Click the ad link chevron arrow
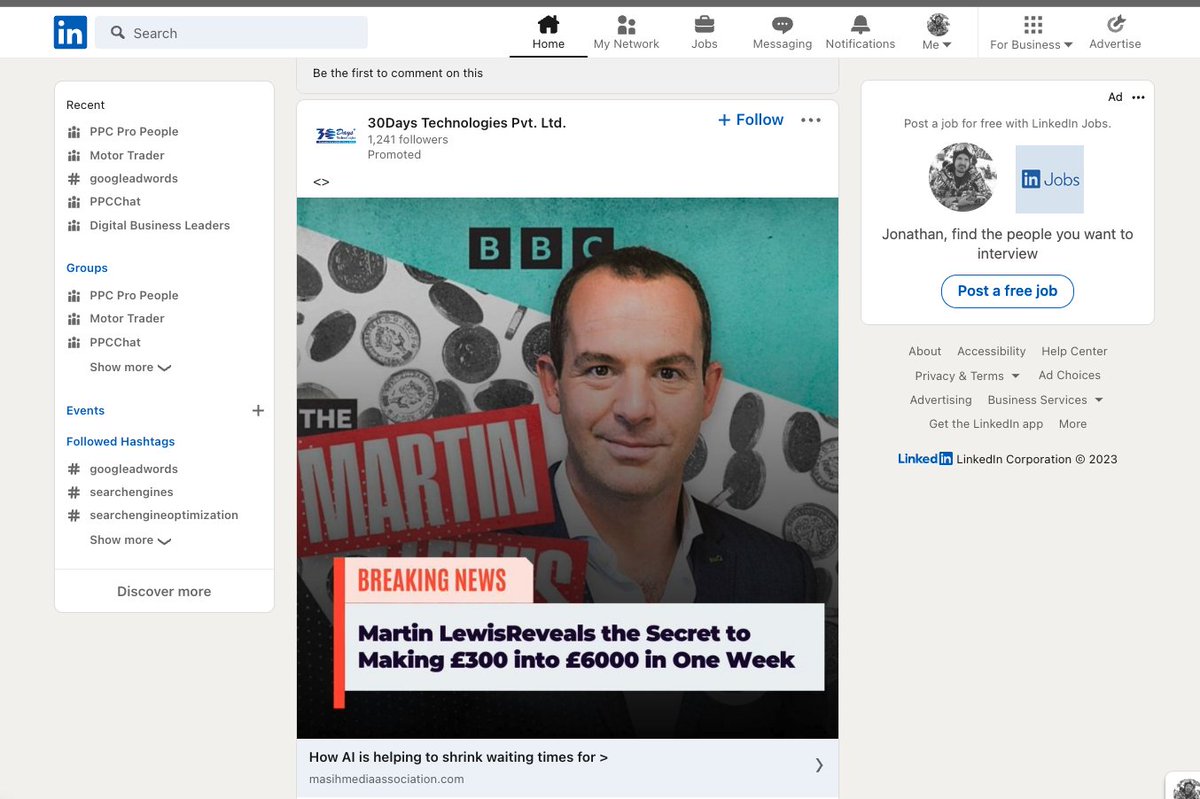Screen dimensions: 1200x799 (819, 765)
